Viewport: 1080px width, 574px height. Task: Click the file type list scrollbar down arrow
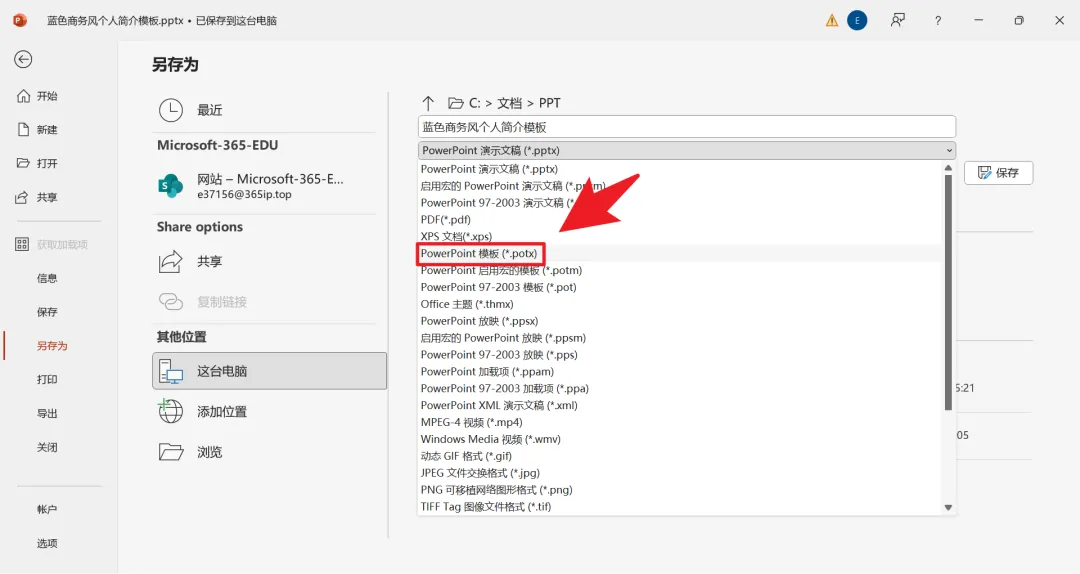(x=948, y=508)
